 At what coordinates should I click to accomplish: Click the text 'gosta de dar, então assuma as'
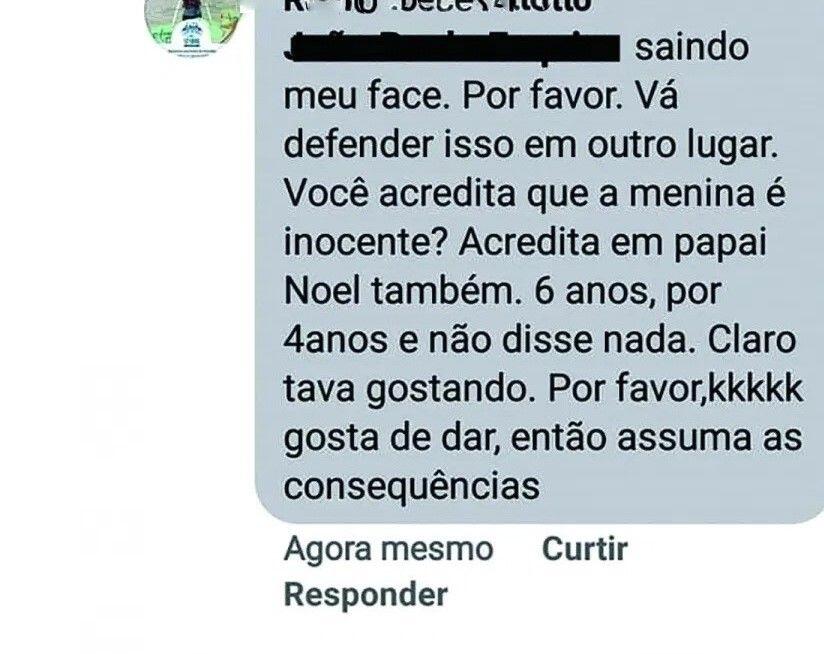pos(543,438)
